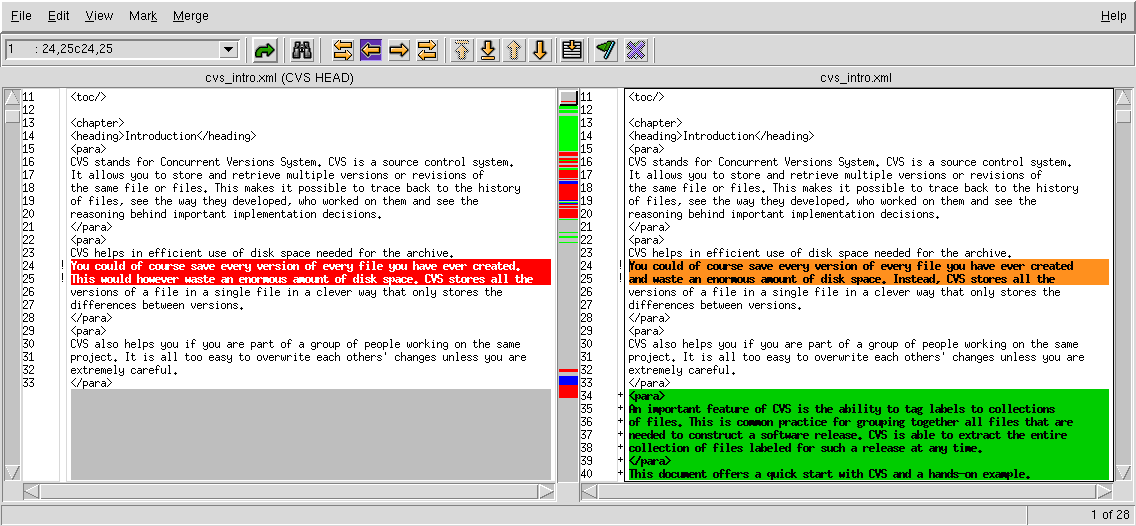Open the Help menu
Screen dimensions: 1136x526
coord(1114,16)
